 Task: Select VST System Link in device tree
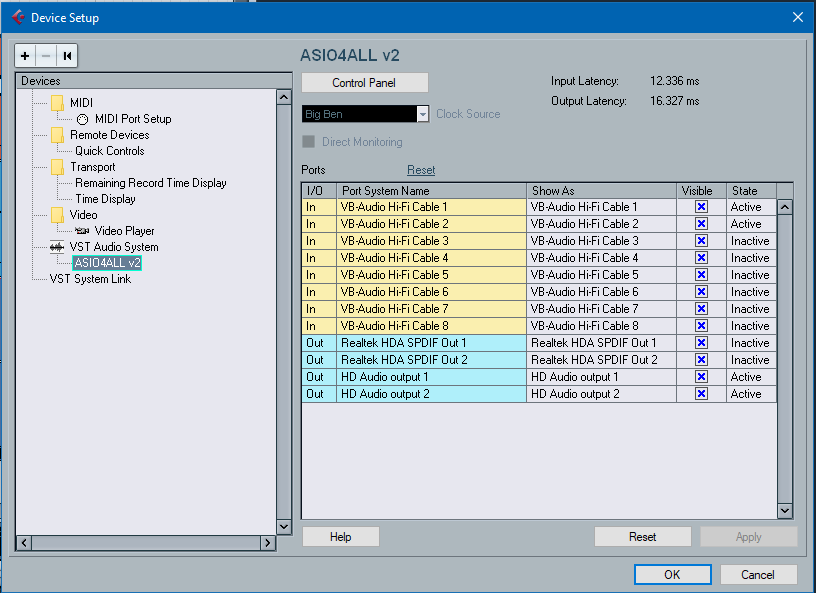[90, 279]
